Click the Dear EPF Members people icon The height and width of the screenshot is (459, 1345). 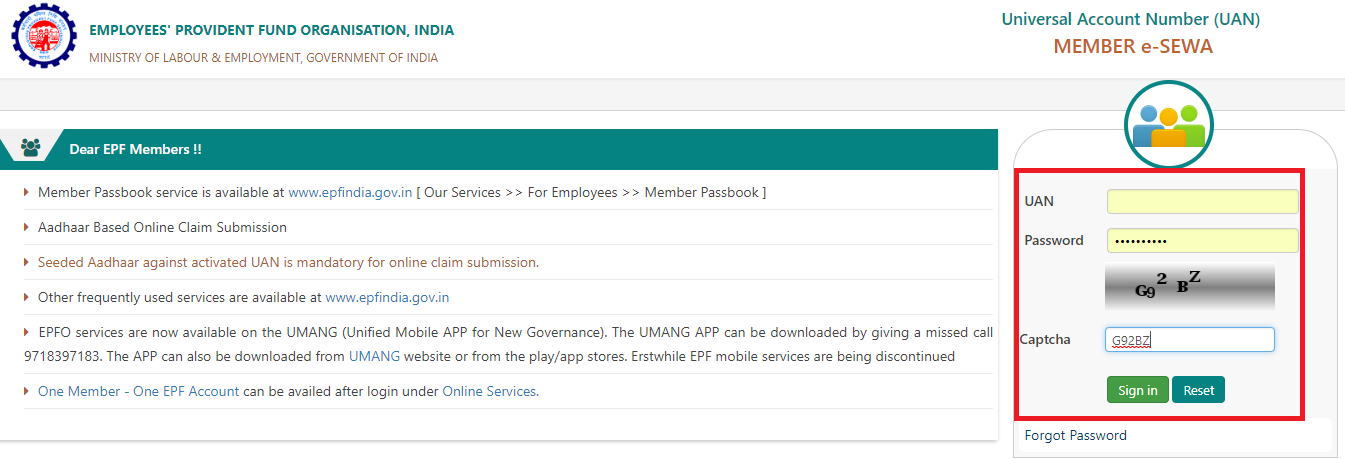[x=30, y=148]
